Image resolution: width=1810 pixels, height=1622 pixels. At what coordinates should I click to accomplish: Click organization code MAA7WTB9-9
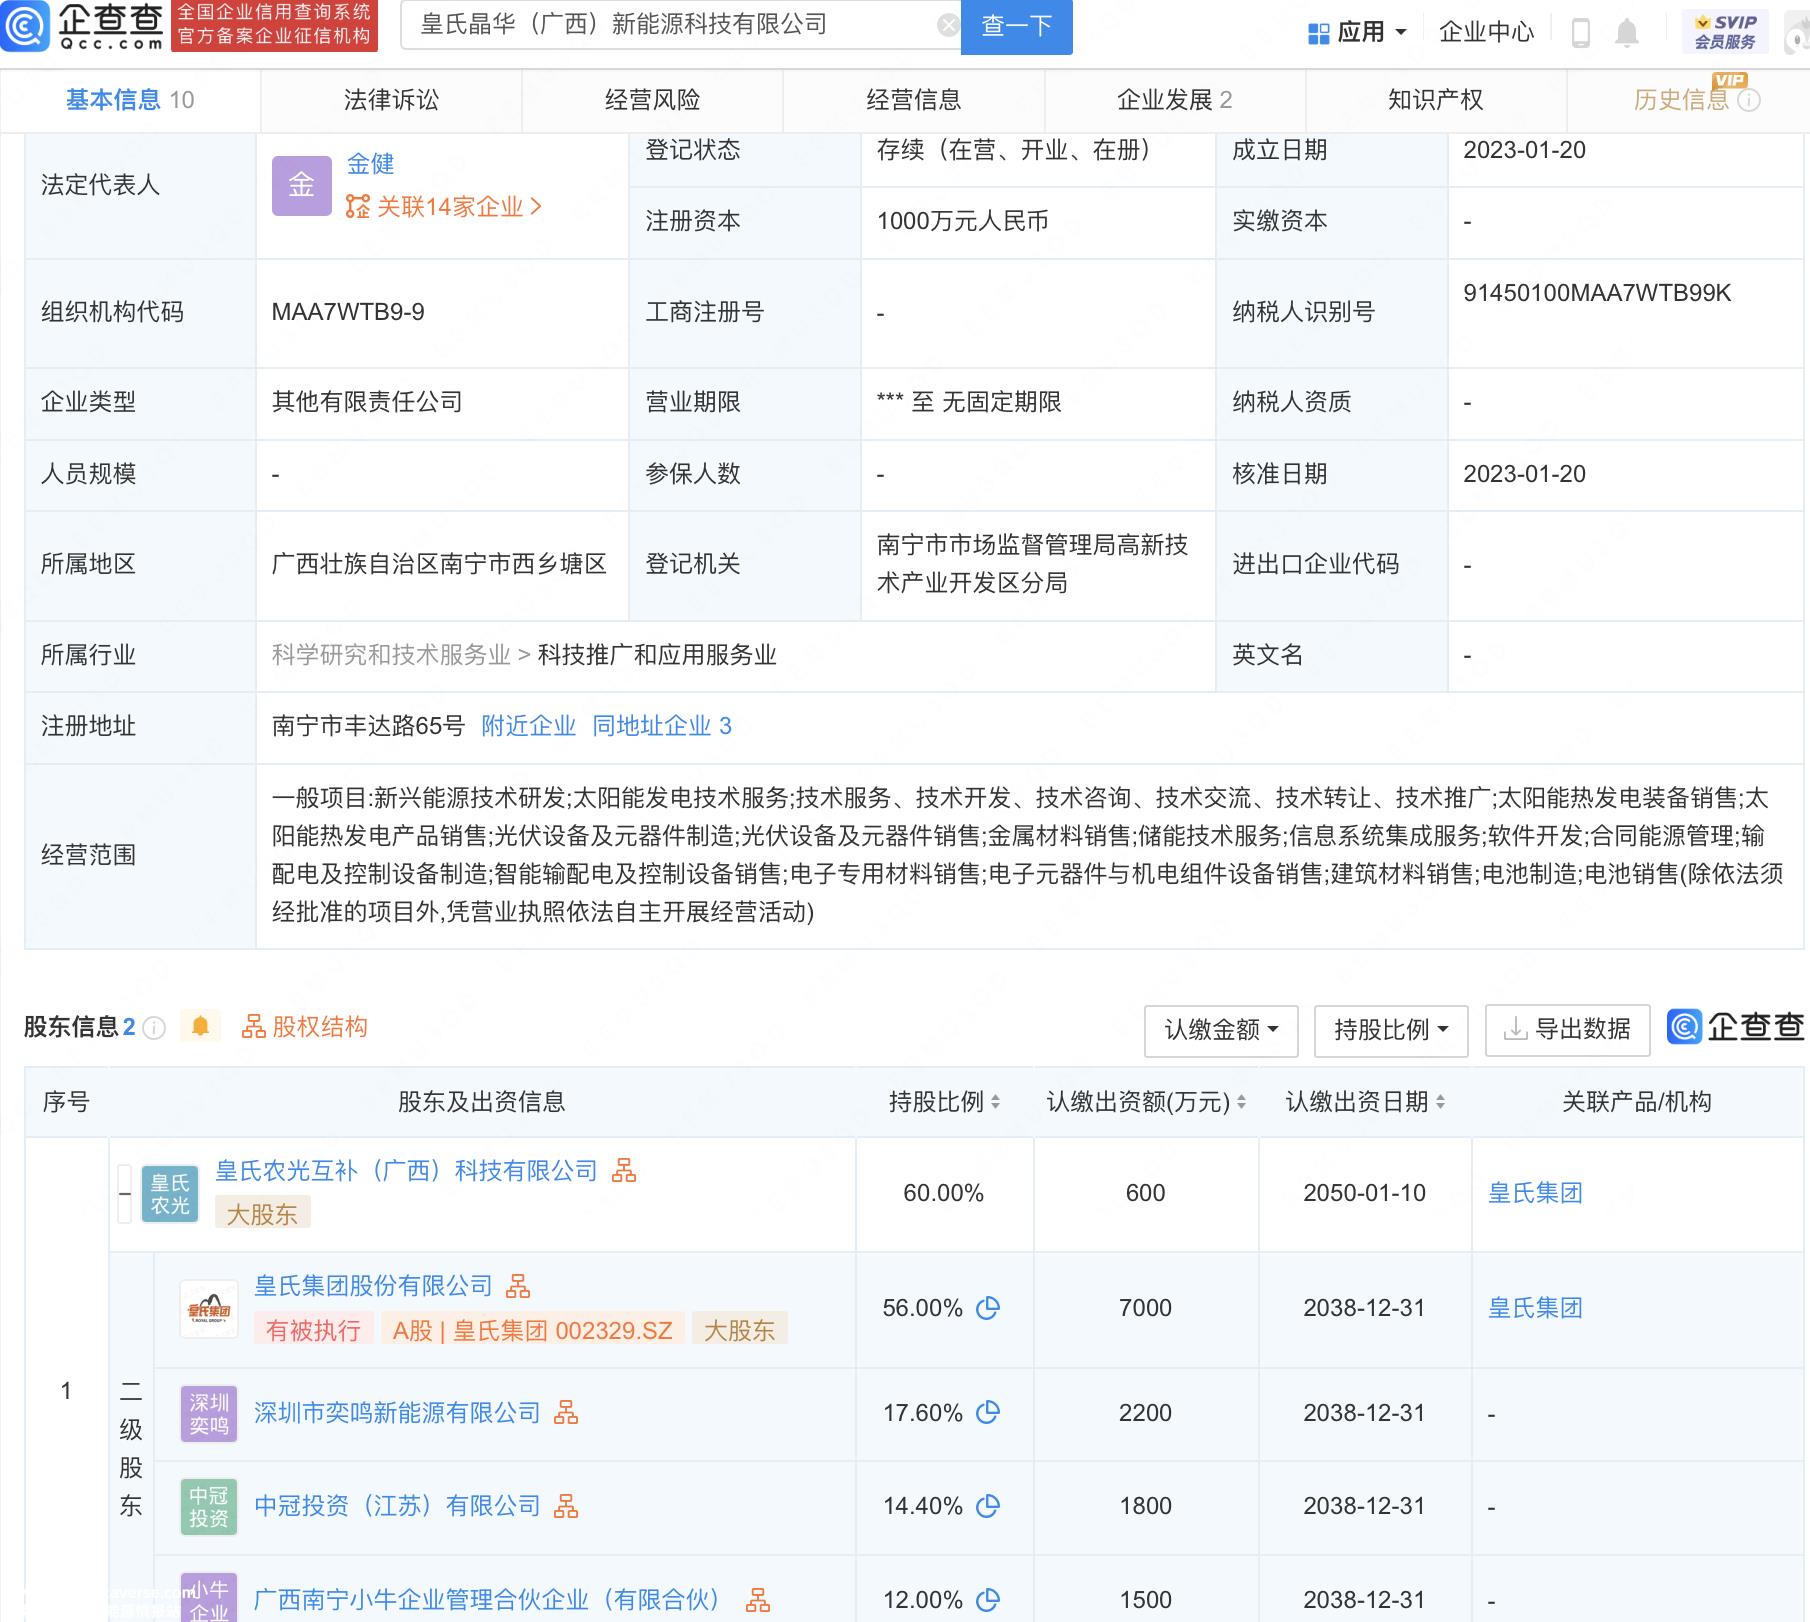348,312
